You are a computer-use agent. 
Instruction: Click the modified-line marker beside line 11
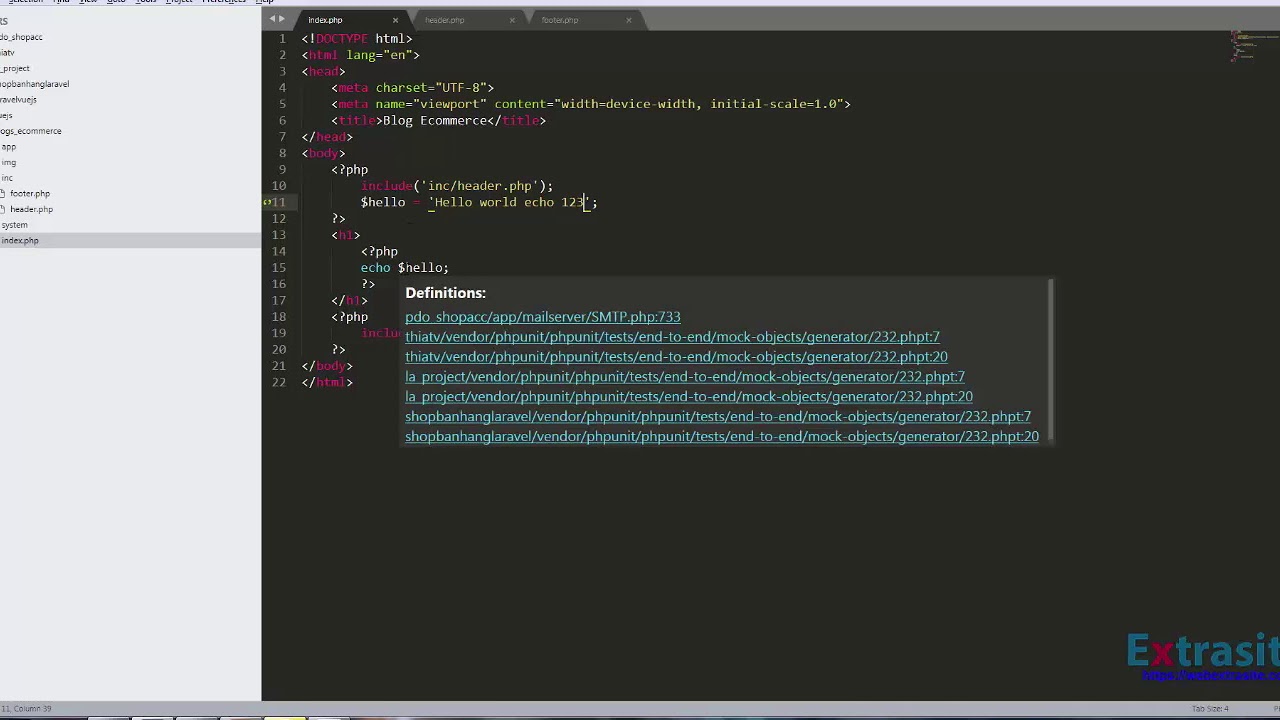coord(267,202)
